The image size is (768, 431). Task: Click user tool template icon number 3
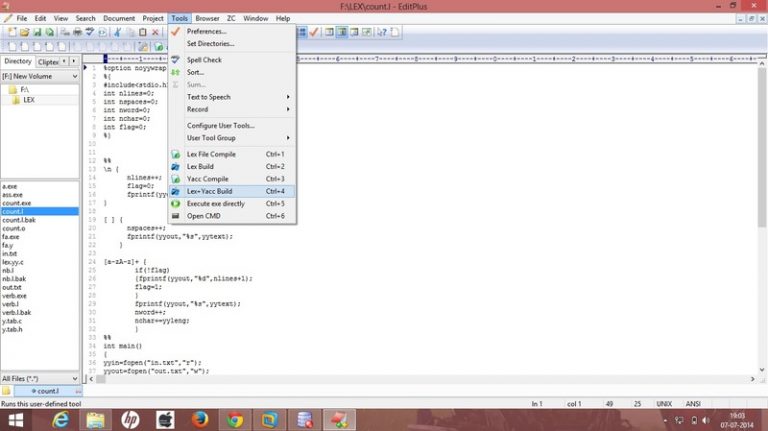(37, 47)
